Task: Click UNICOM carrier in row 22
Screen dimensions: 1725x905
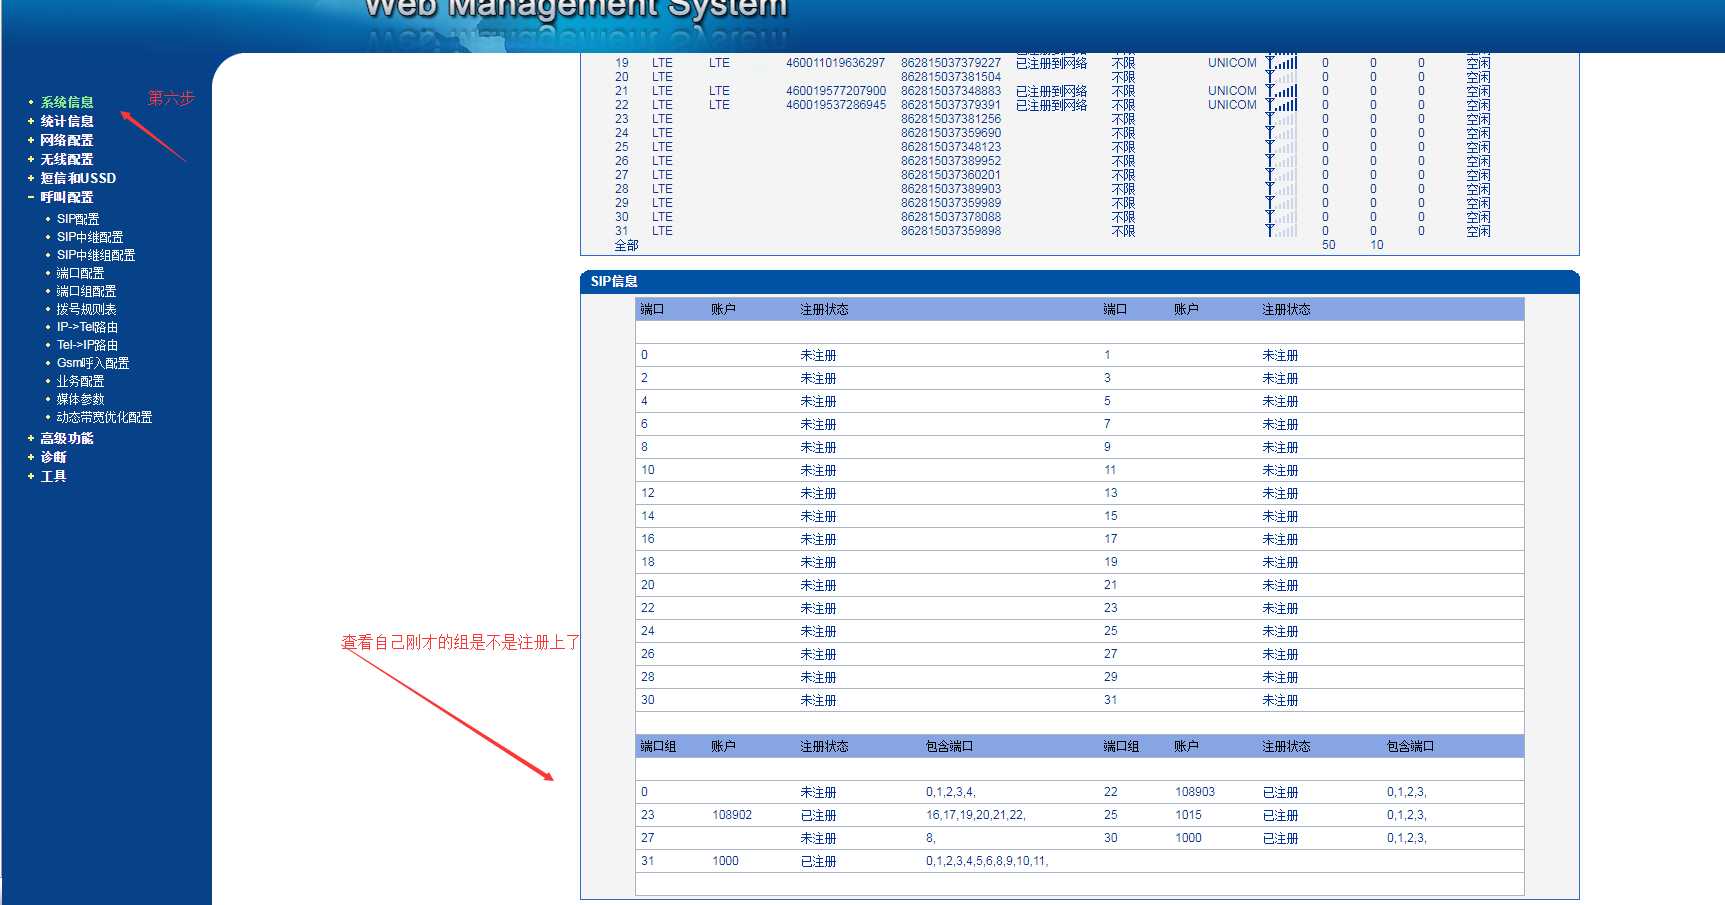Action: pyautogui.click(x=1232, y=105)
